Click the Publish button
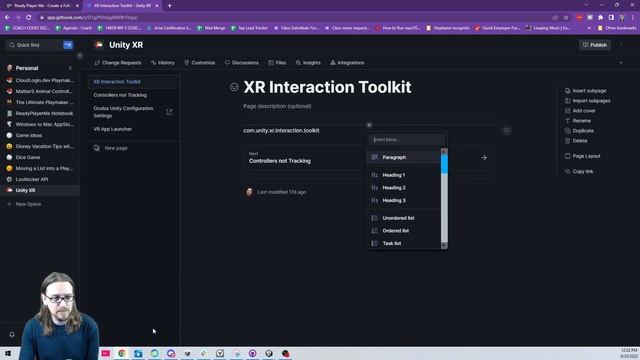The height and width of the screenshot is (360, 640). (x=595, y=45)
